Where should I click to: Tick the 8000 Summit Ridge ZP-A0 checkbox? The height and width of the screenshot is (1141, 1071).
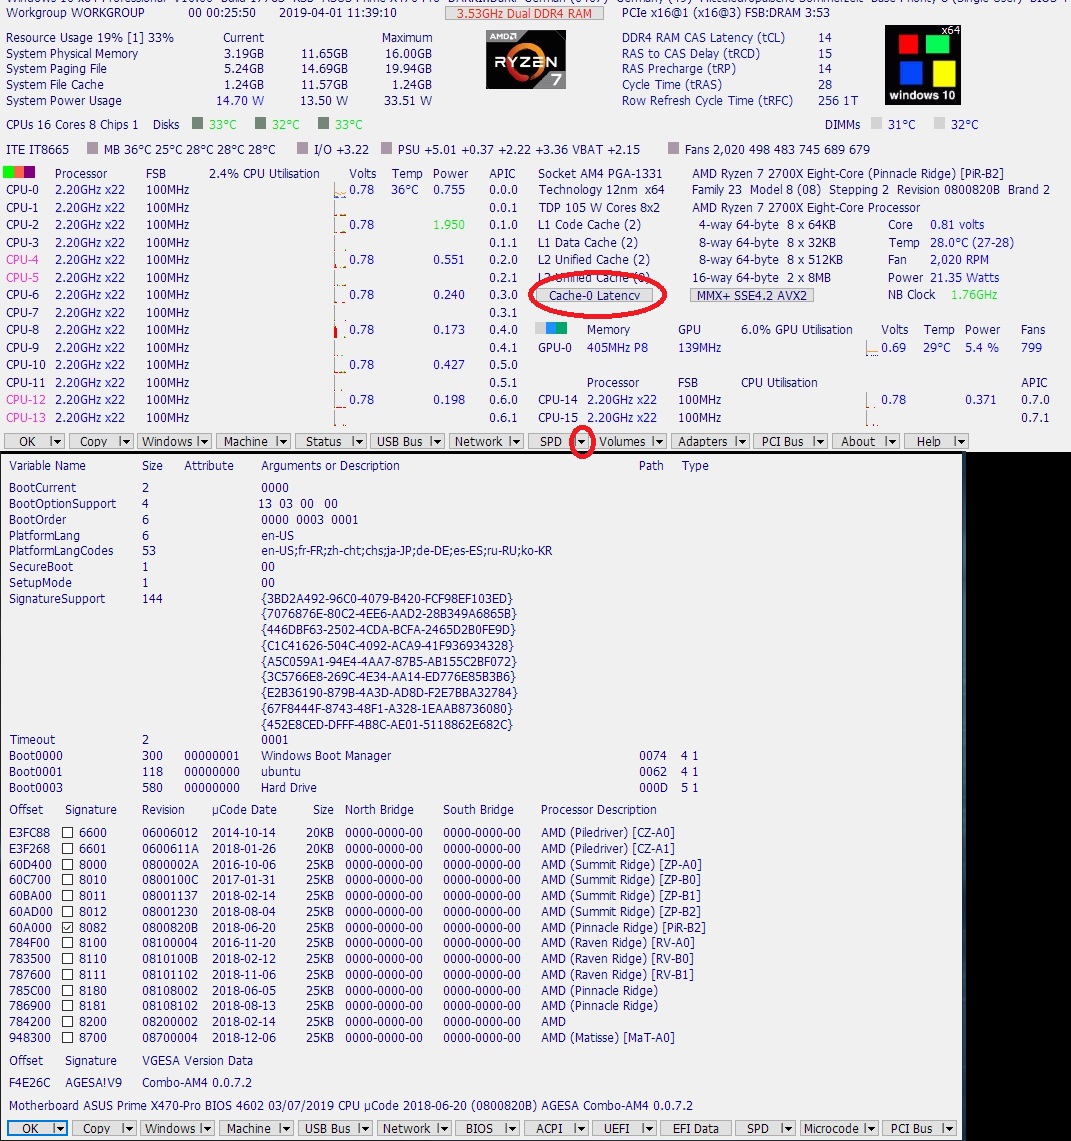point(68,864)
